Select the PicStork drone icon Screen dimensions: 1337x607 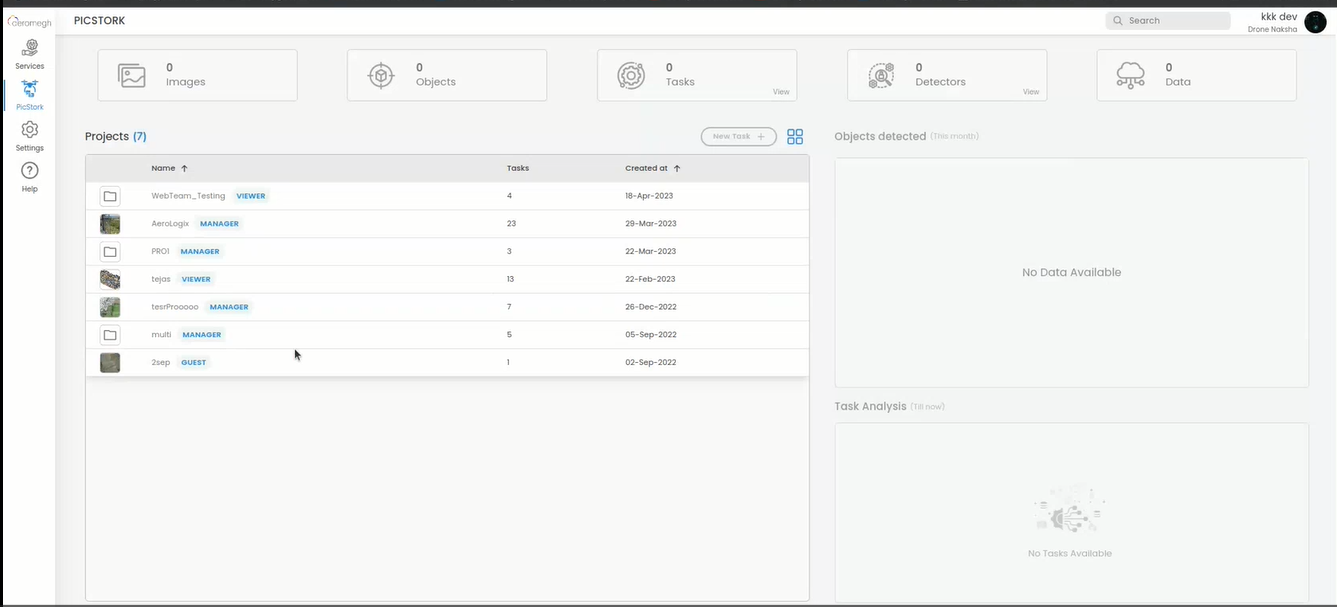tap(30, 89)
